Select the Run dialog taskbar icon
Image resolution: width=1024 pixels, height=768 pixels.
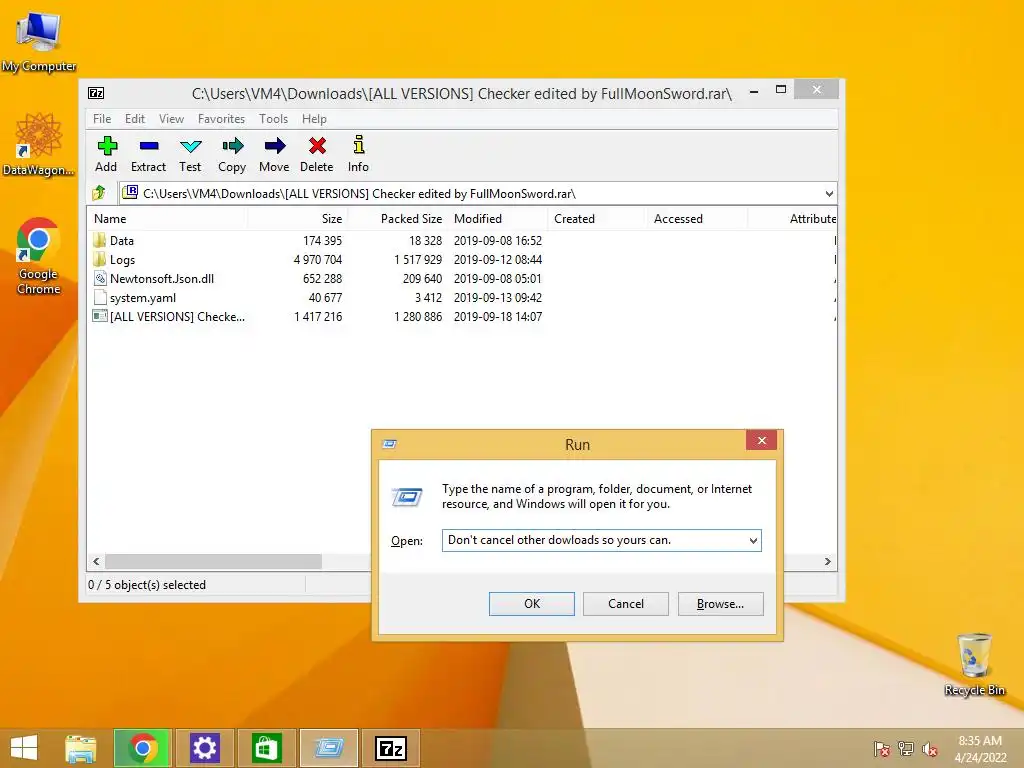point(328,748)
